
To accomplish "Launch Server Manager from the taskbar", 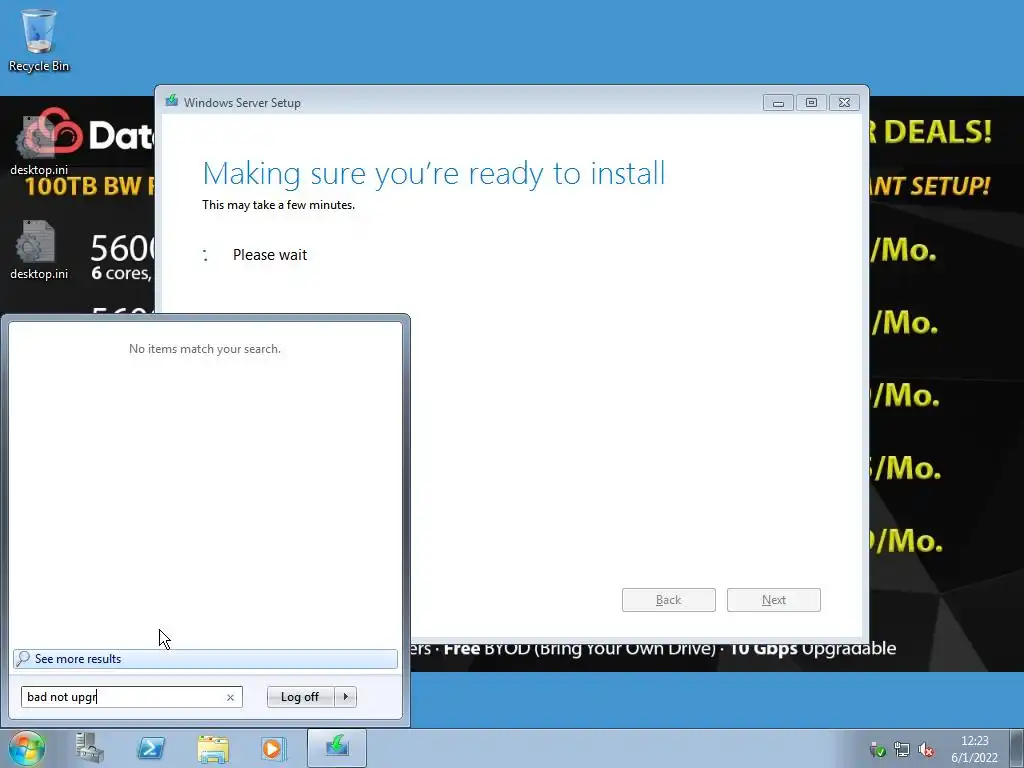I will pyautogui.click(x=89, y=748).
